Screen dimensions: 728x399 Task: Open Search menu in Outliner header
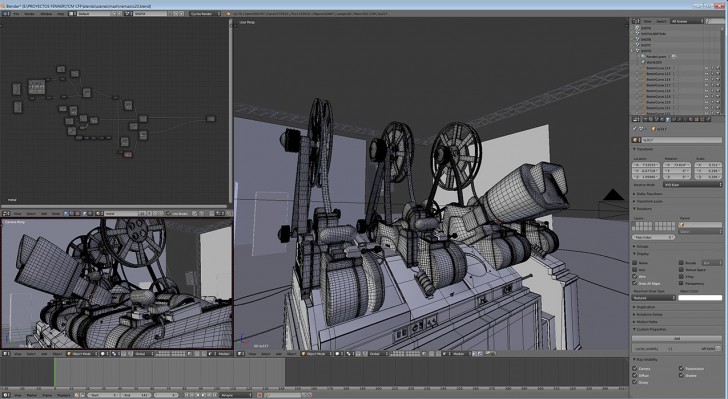coord(661,21)
